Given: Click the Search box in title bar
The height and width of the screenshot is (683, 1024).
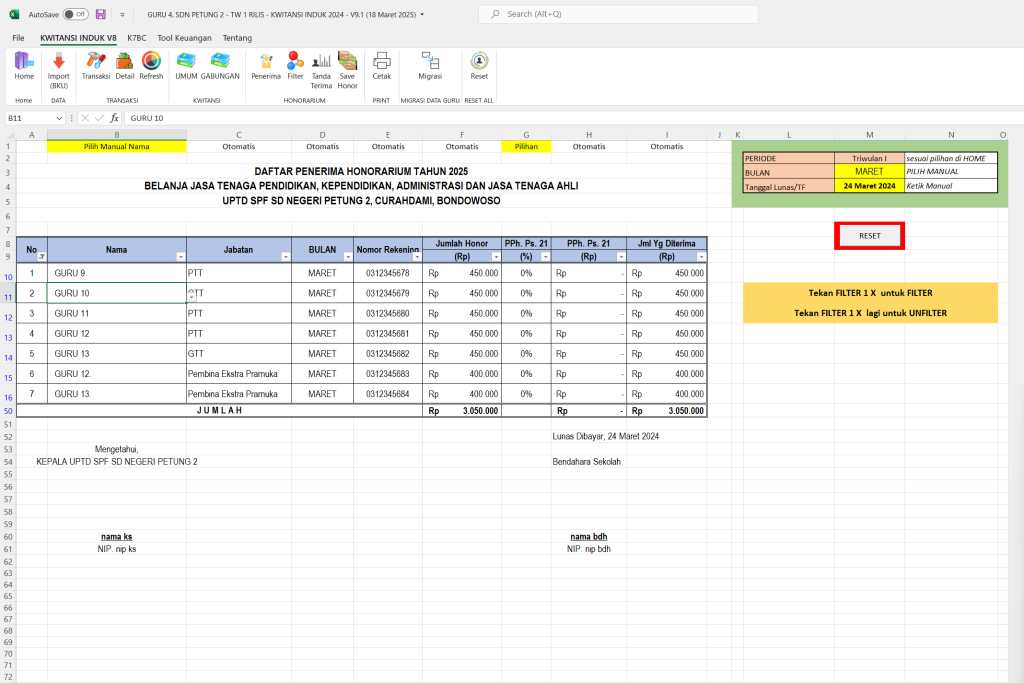Looking at the screenshot, I should 618,14.
